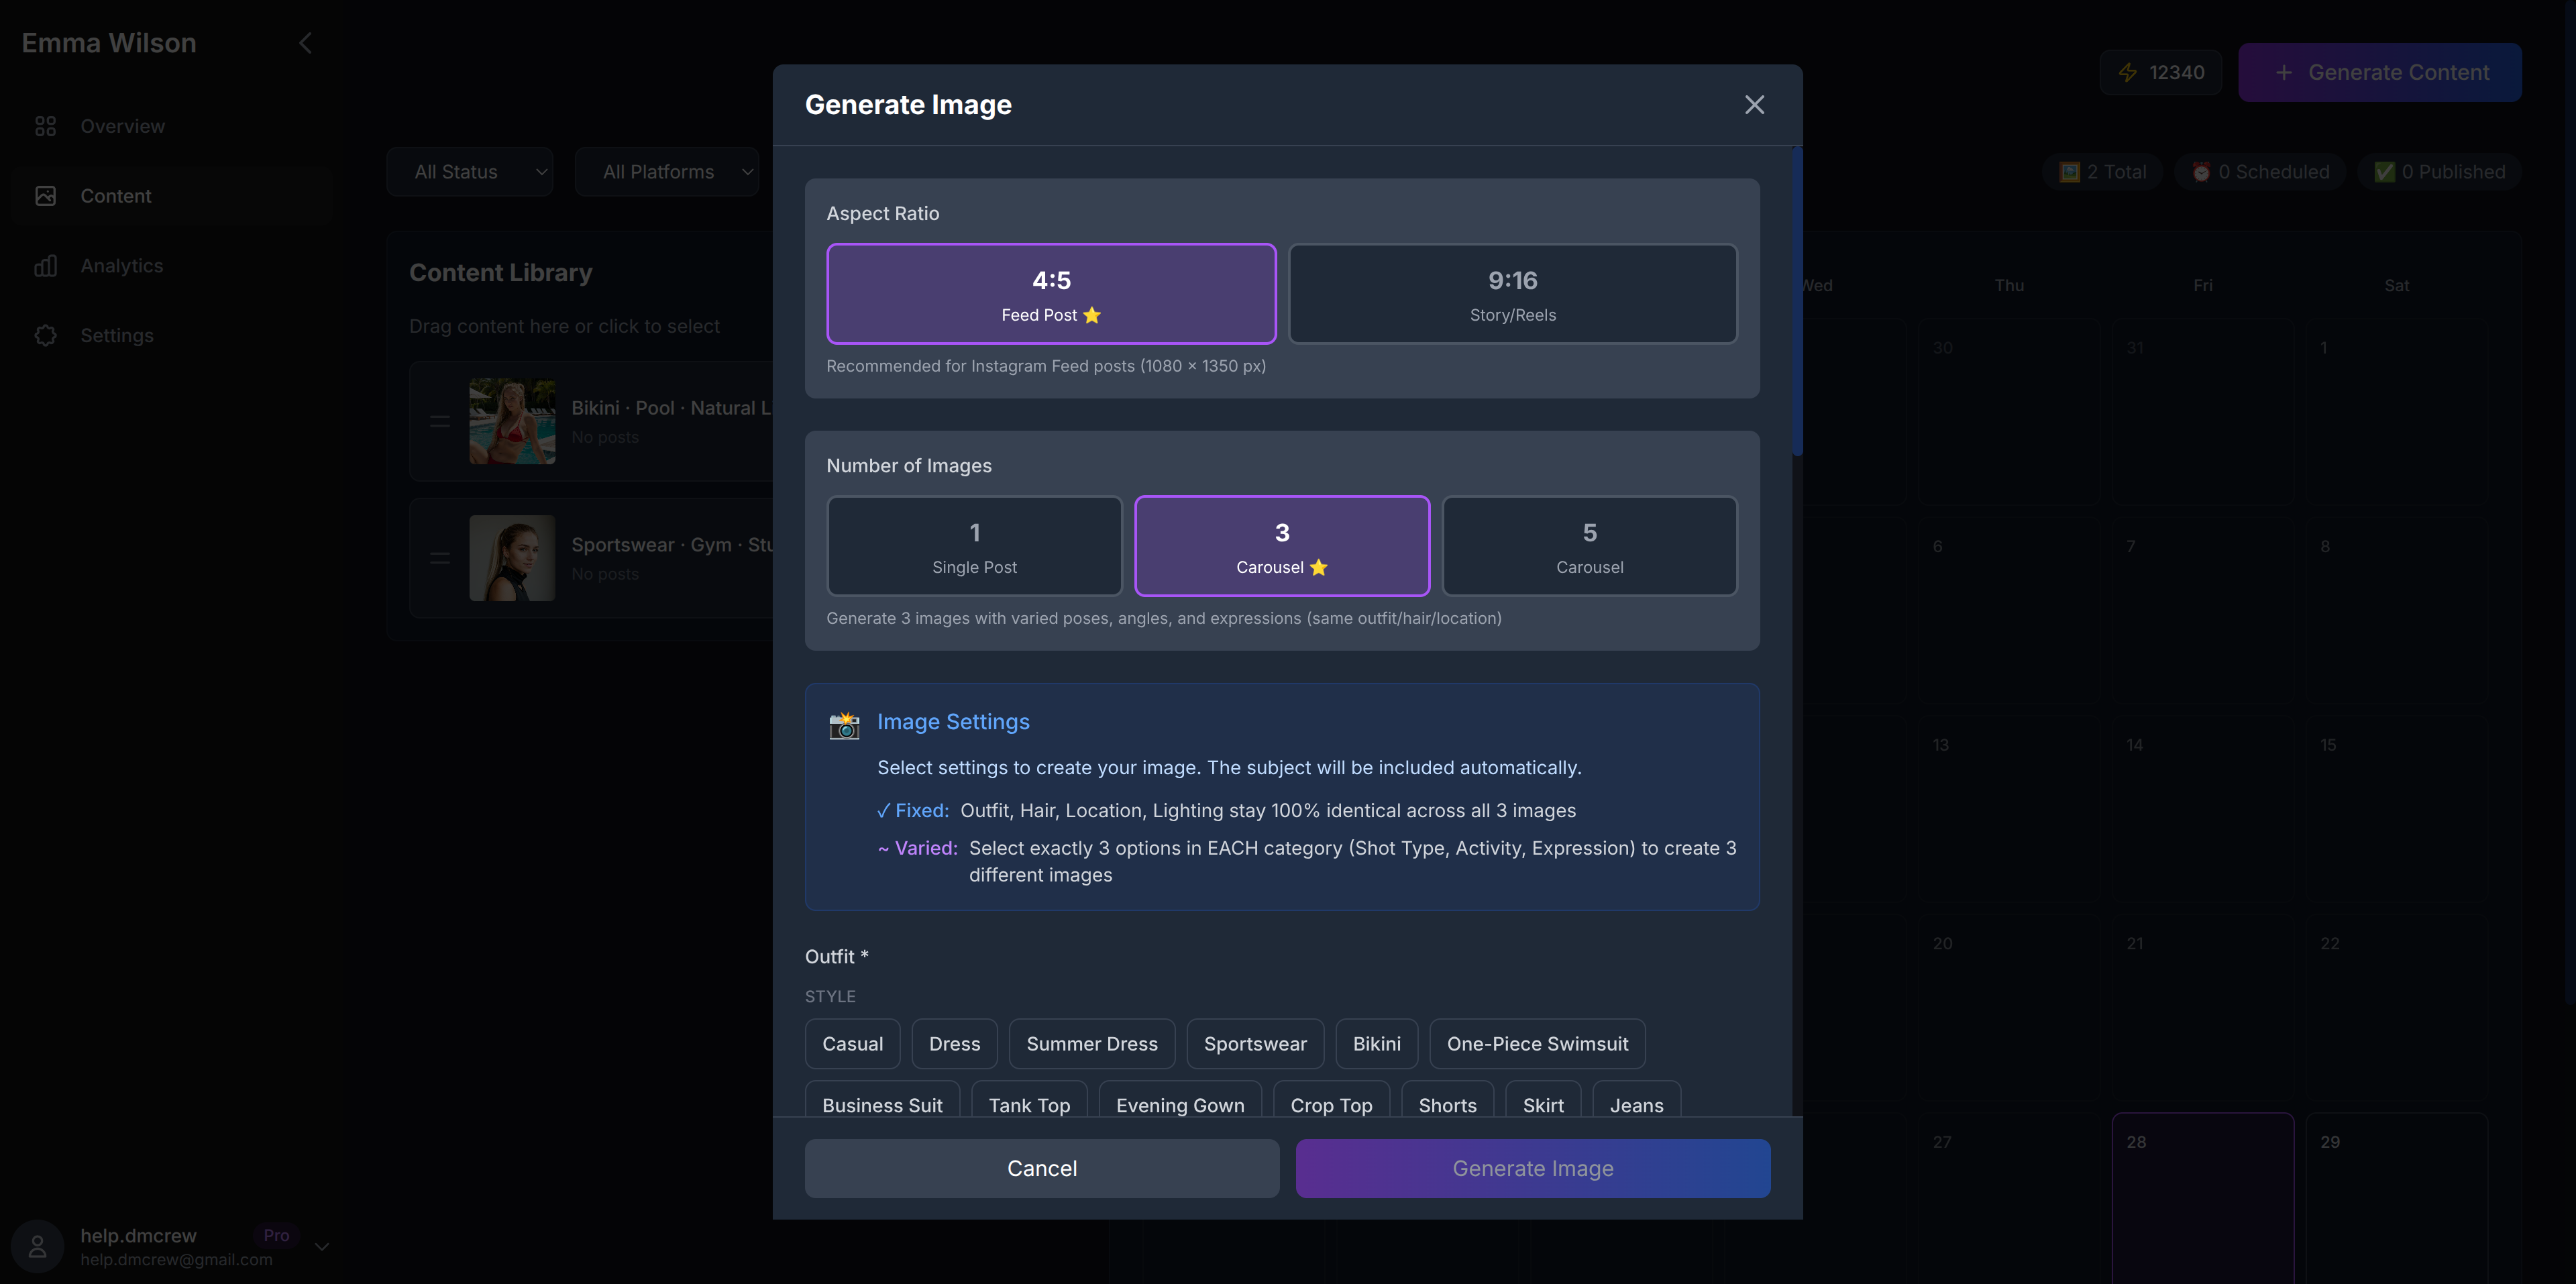Select the Bikini outfit style
Image resolution: width=2576 pixels, height=1284 pixels.
[x=1376, y=1043]
